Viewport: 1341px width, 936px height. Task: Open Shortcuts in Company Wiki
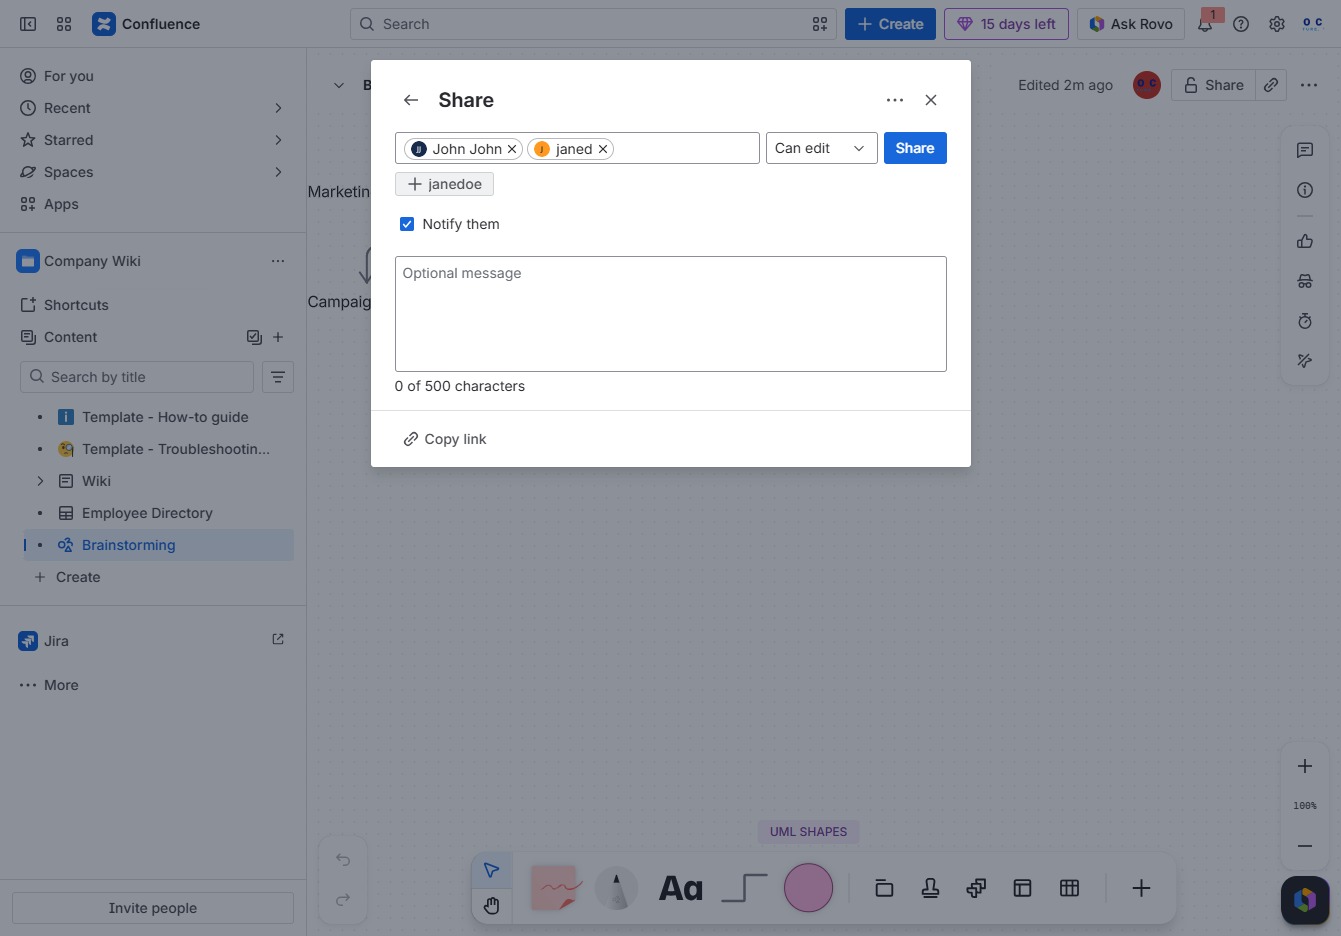tap(153, 305)
